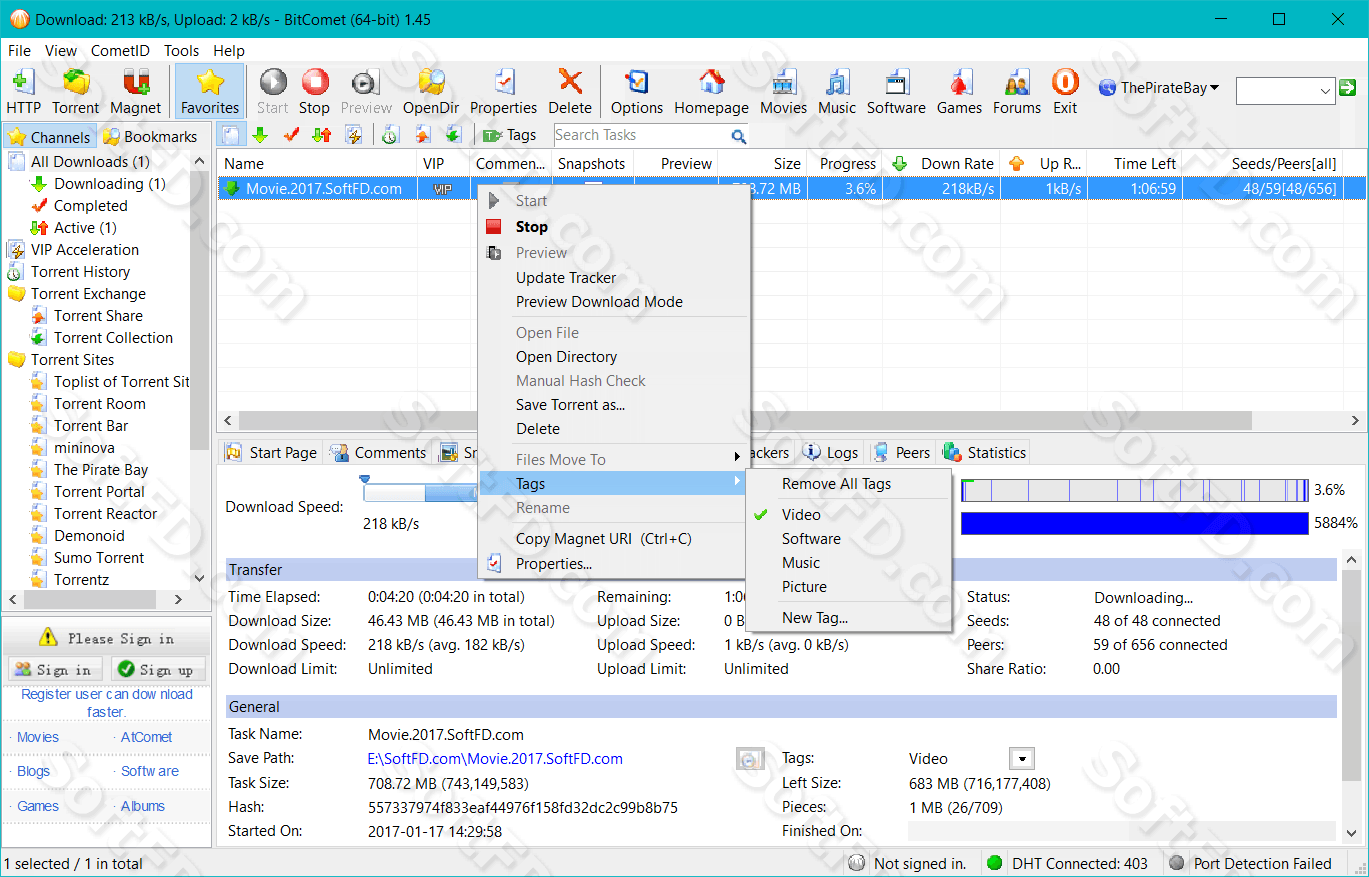Expand the Tags Video dropdown arrow

pos(1021,759)
